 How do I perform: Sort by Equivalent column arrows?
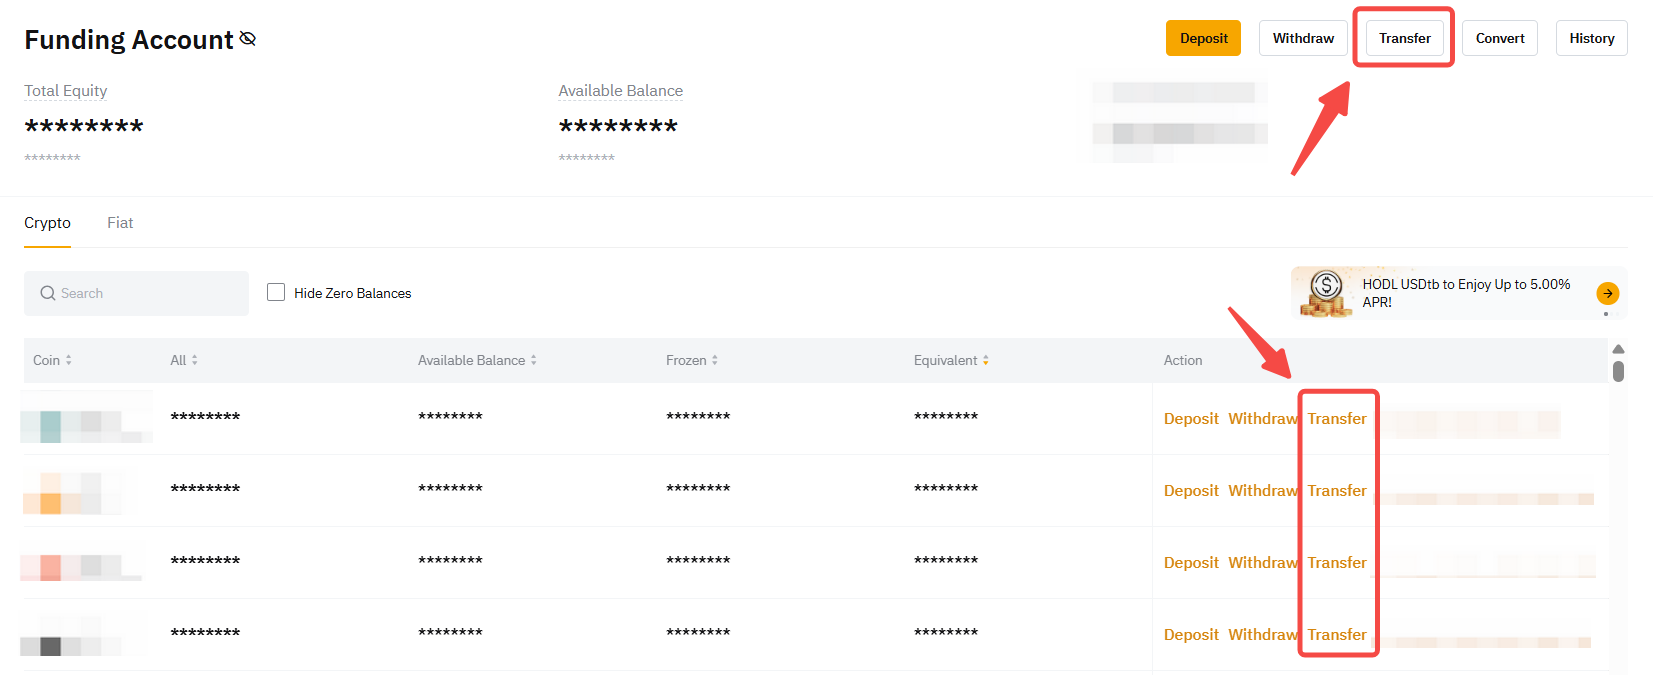pyautogui.click(x=985, y=360)
